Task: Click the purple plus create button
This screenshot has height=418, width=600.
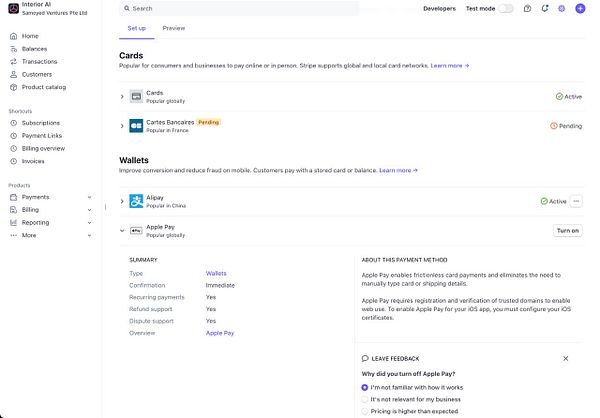Action: click(580, 8)
